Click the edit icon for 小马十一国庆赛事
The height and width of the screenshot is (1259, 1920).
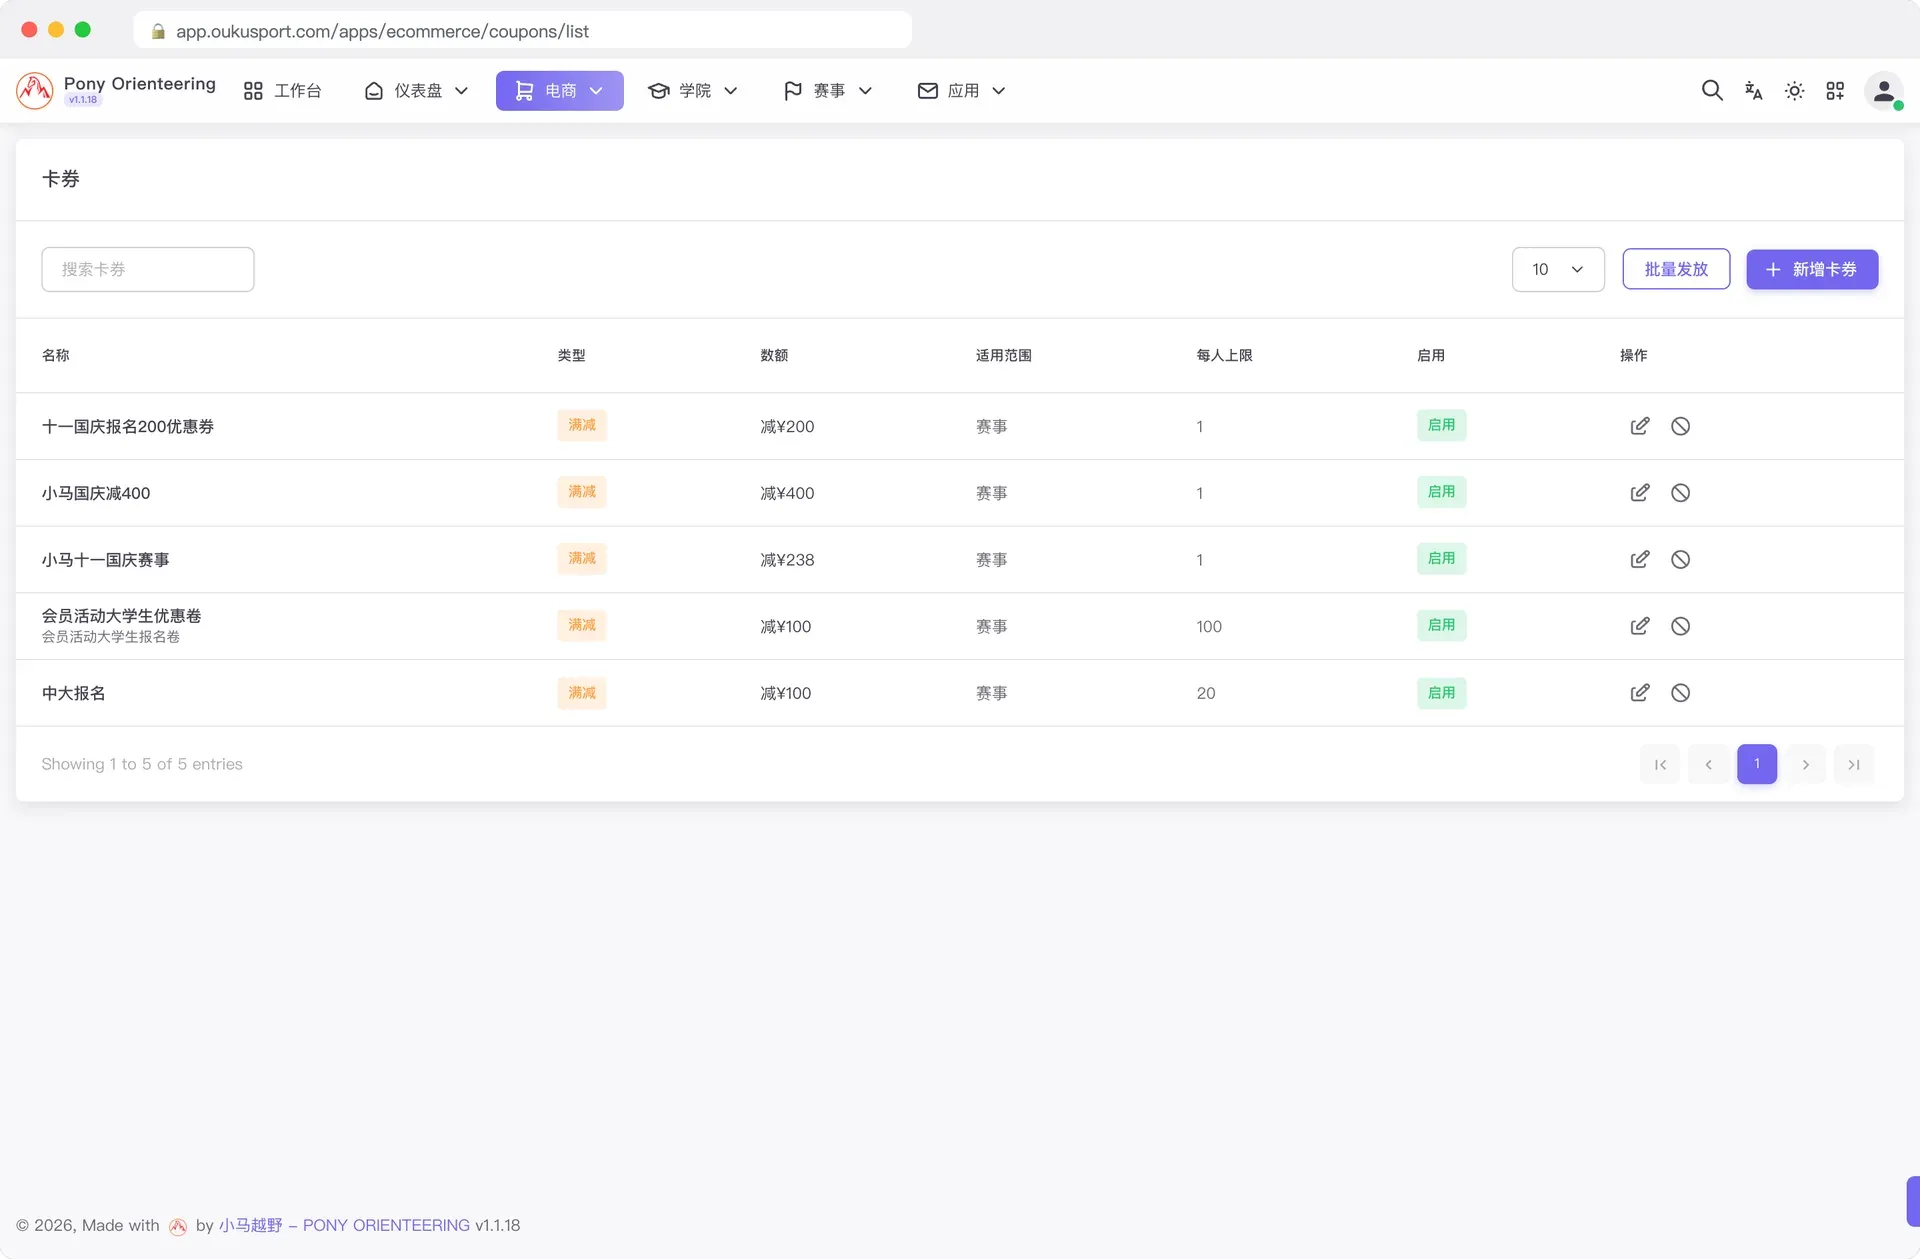click(x=1640, y=560)
